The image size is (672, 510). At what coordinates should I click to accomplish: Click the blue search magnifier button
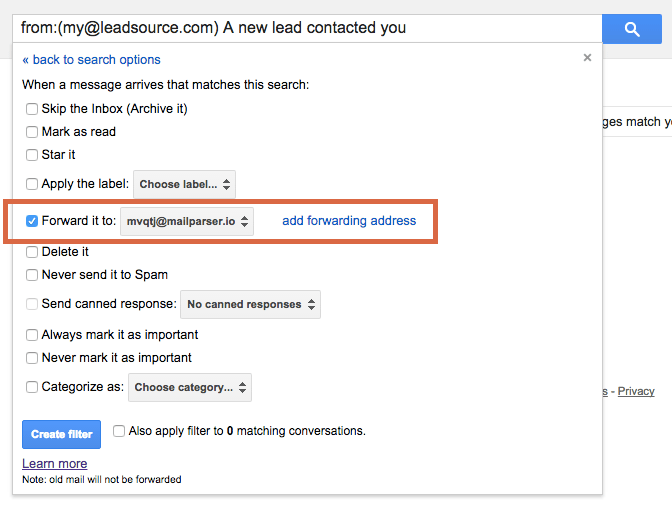click(x=632, y=29)
